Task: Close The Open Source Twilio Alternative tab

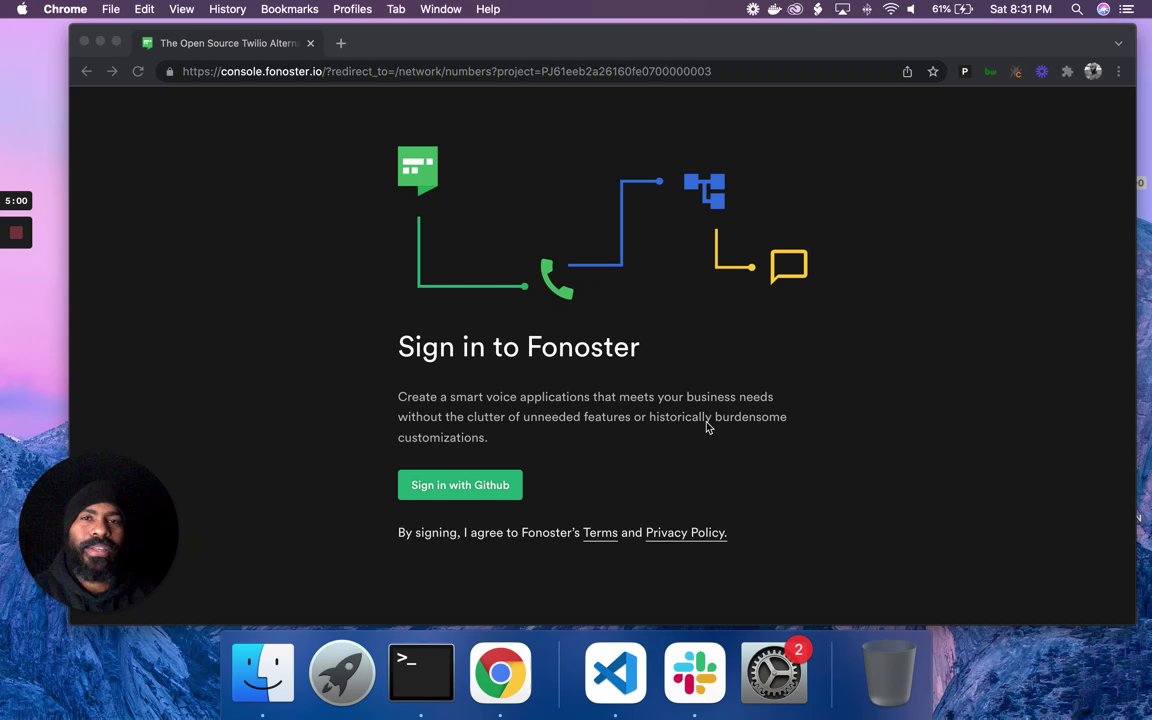Action: tap(311, 43)
